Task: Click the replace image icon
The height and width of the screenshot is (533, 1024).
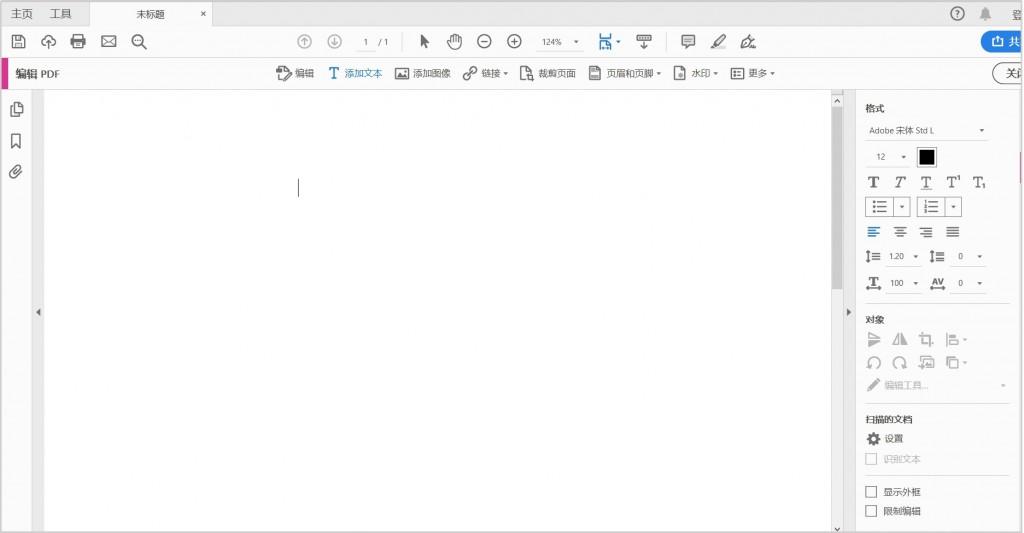Action: coord(926,363)
